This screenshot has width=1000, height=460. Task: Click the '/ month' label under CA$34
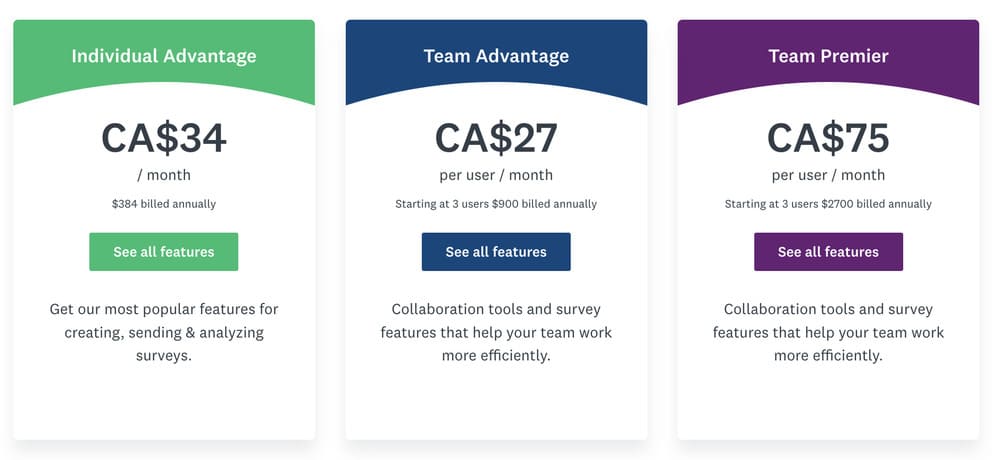(164, 175)
